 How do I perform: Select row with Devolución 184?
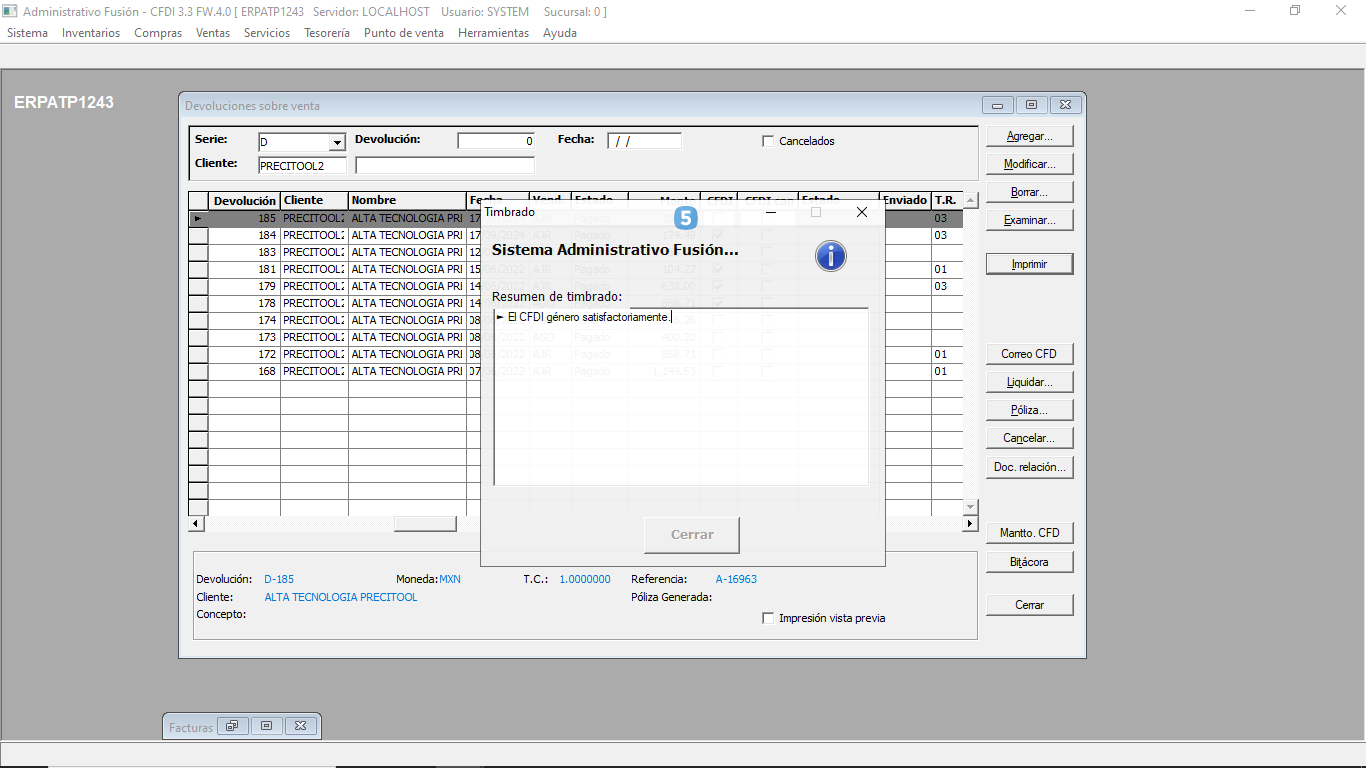point(576,235)
